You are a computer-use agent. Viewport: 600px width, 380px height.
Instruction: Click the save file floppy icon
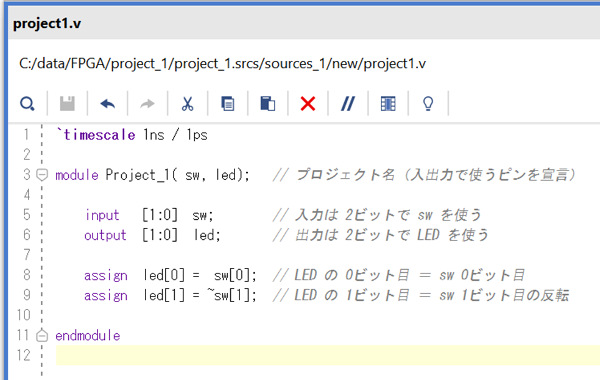pyautogui.click(x=67, y=104)
